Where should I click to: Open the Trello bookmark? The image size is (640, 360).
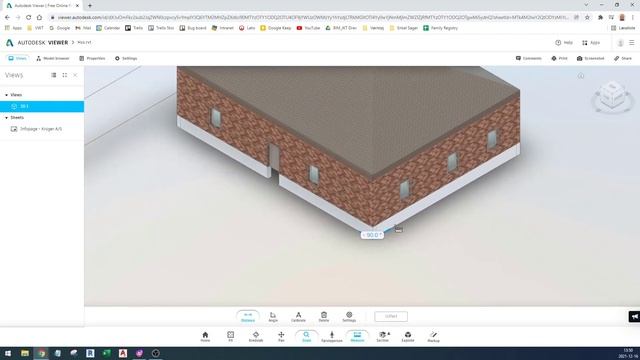coord(134,28)
